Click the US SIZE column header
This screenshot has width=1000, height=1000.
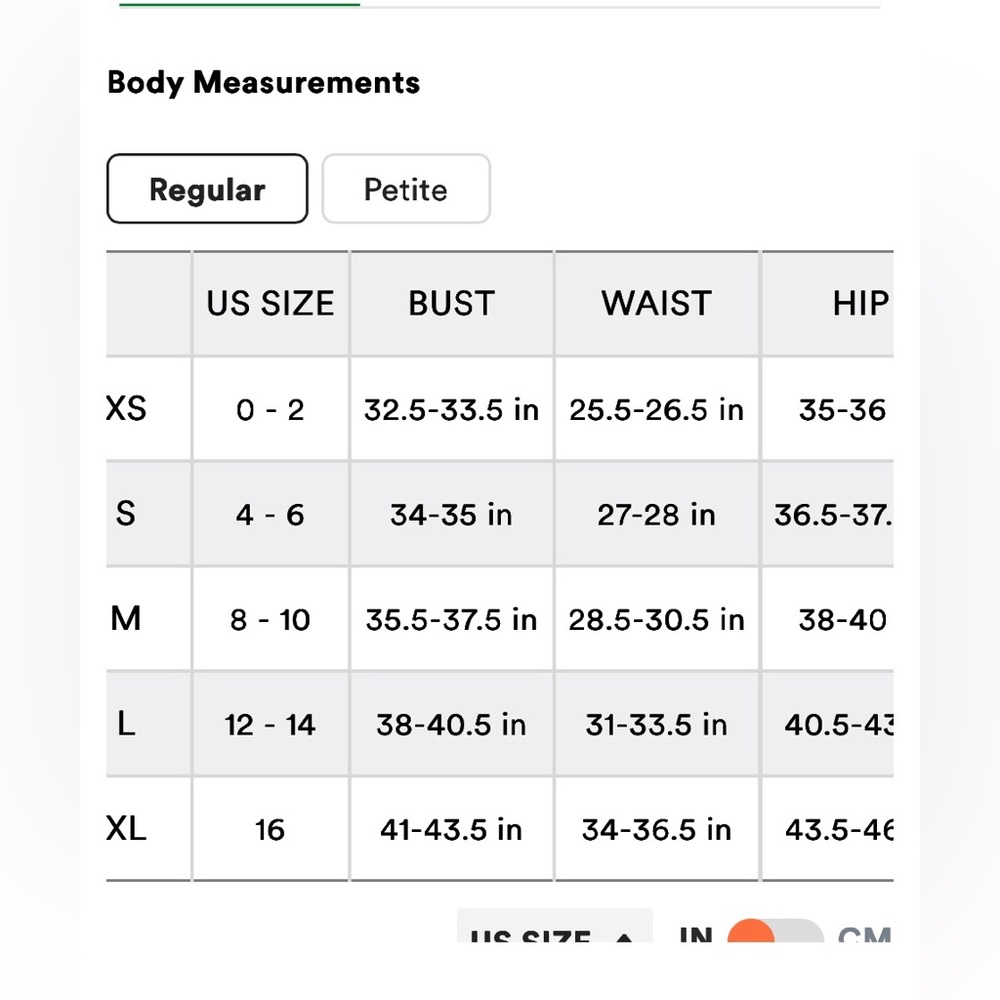coord(270,304)
